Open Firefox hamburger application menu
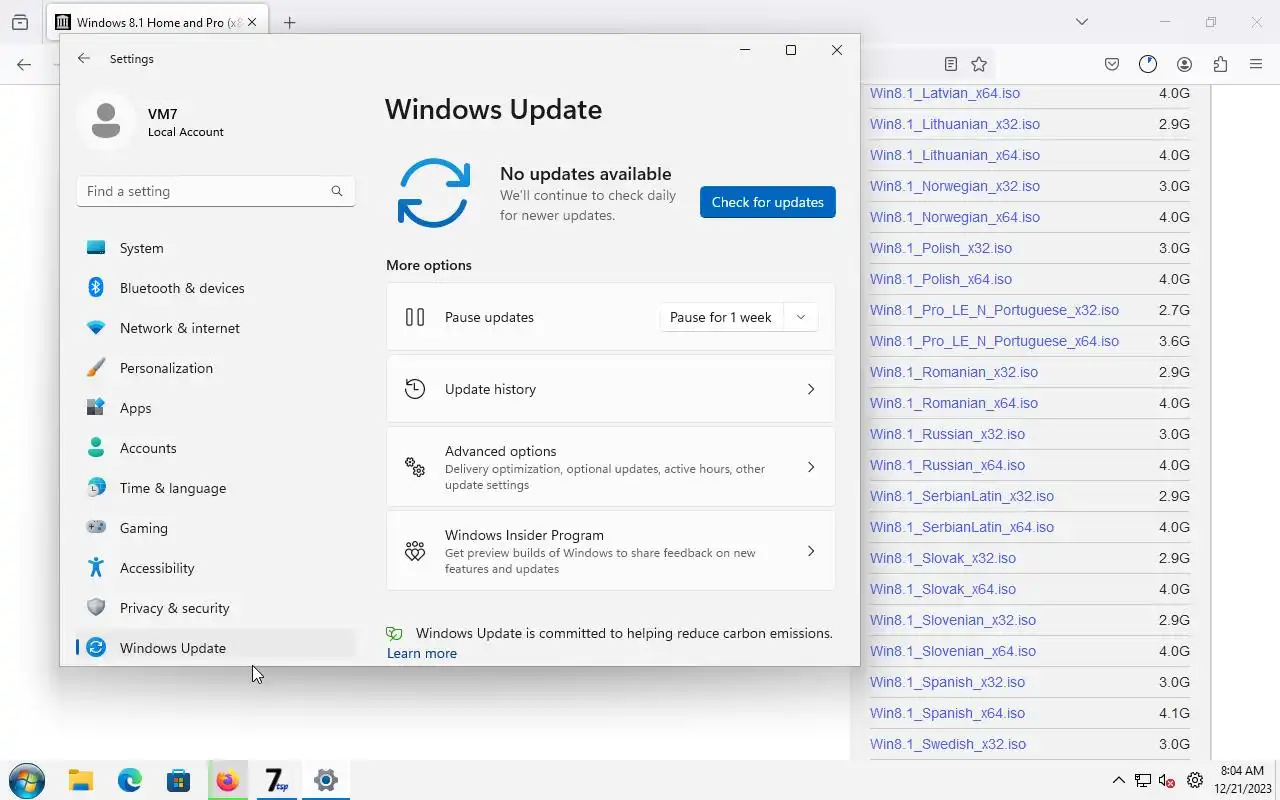 pyautogui.click(x=1256, y=64)
